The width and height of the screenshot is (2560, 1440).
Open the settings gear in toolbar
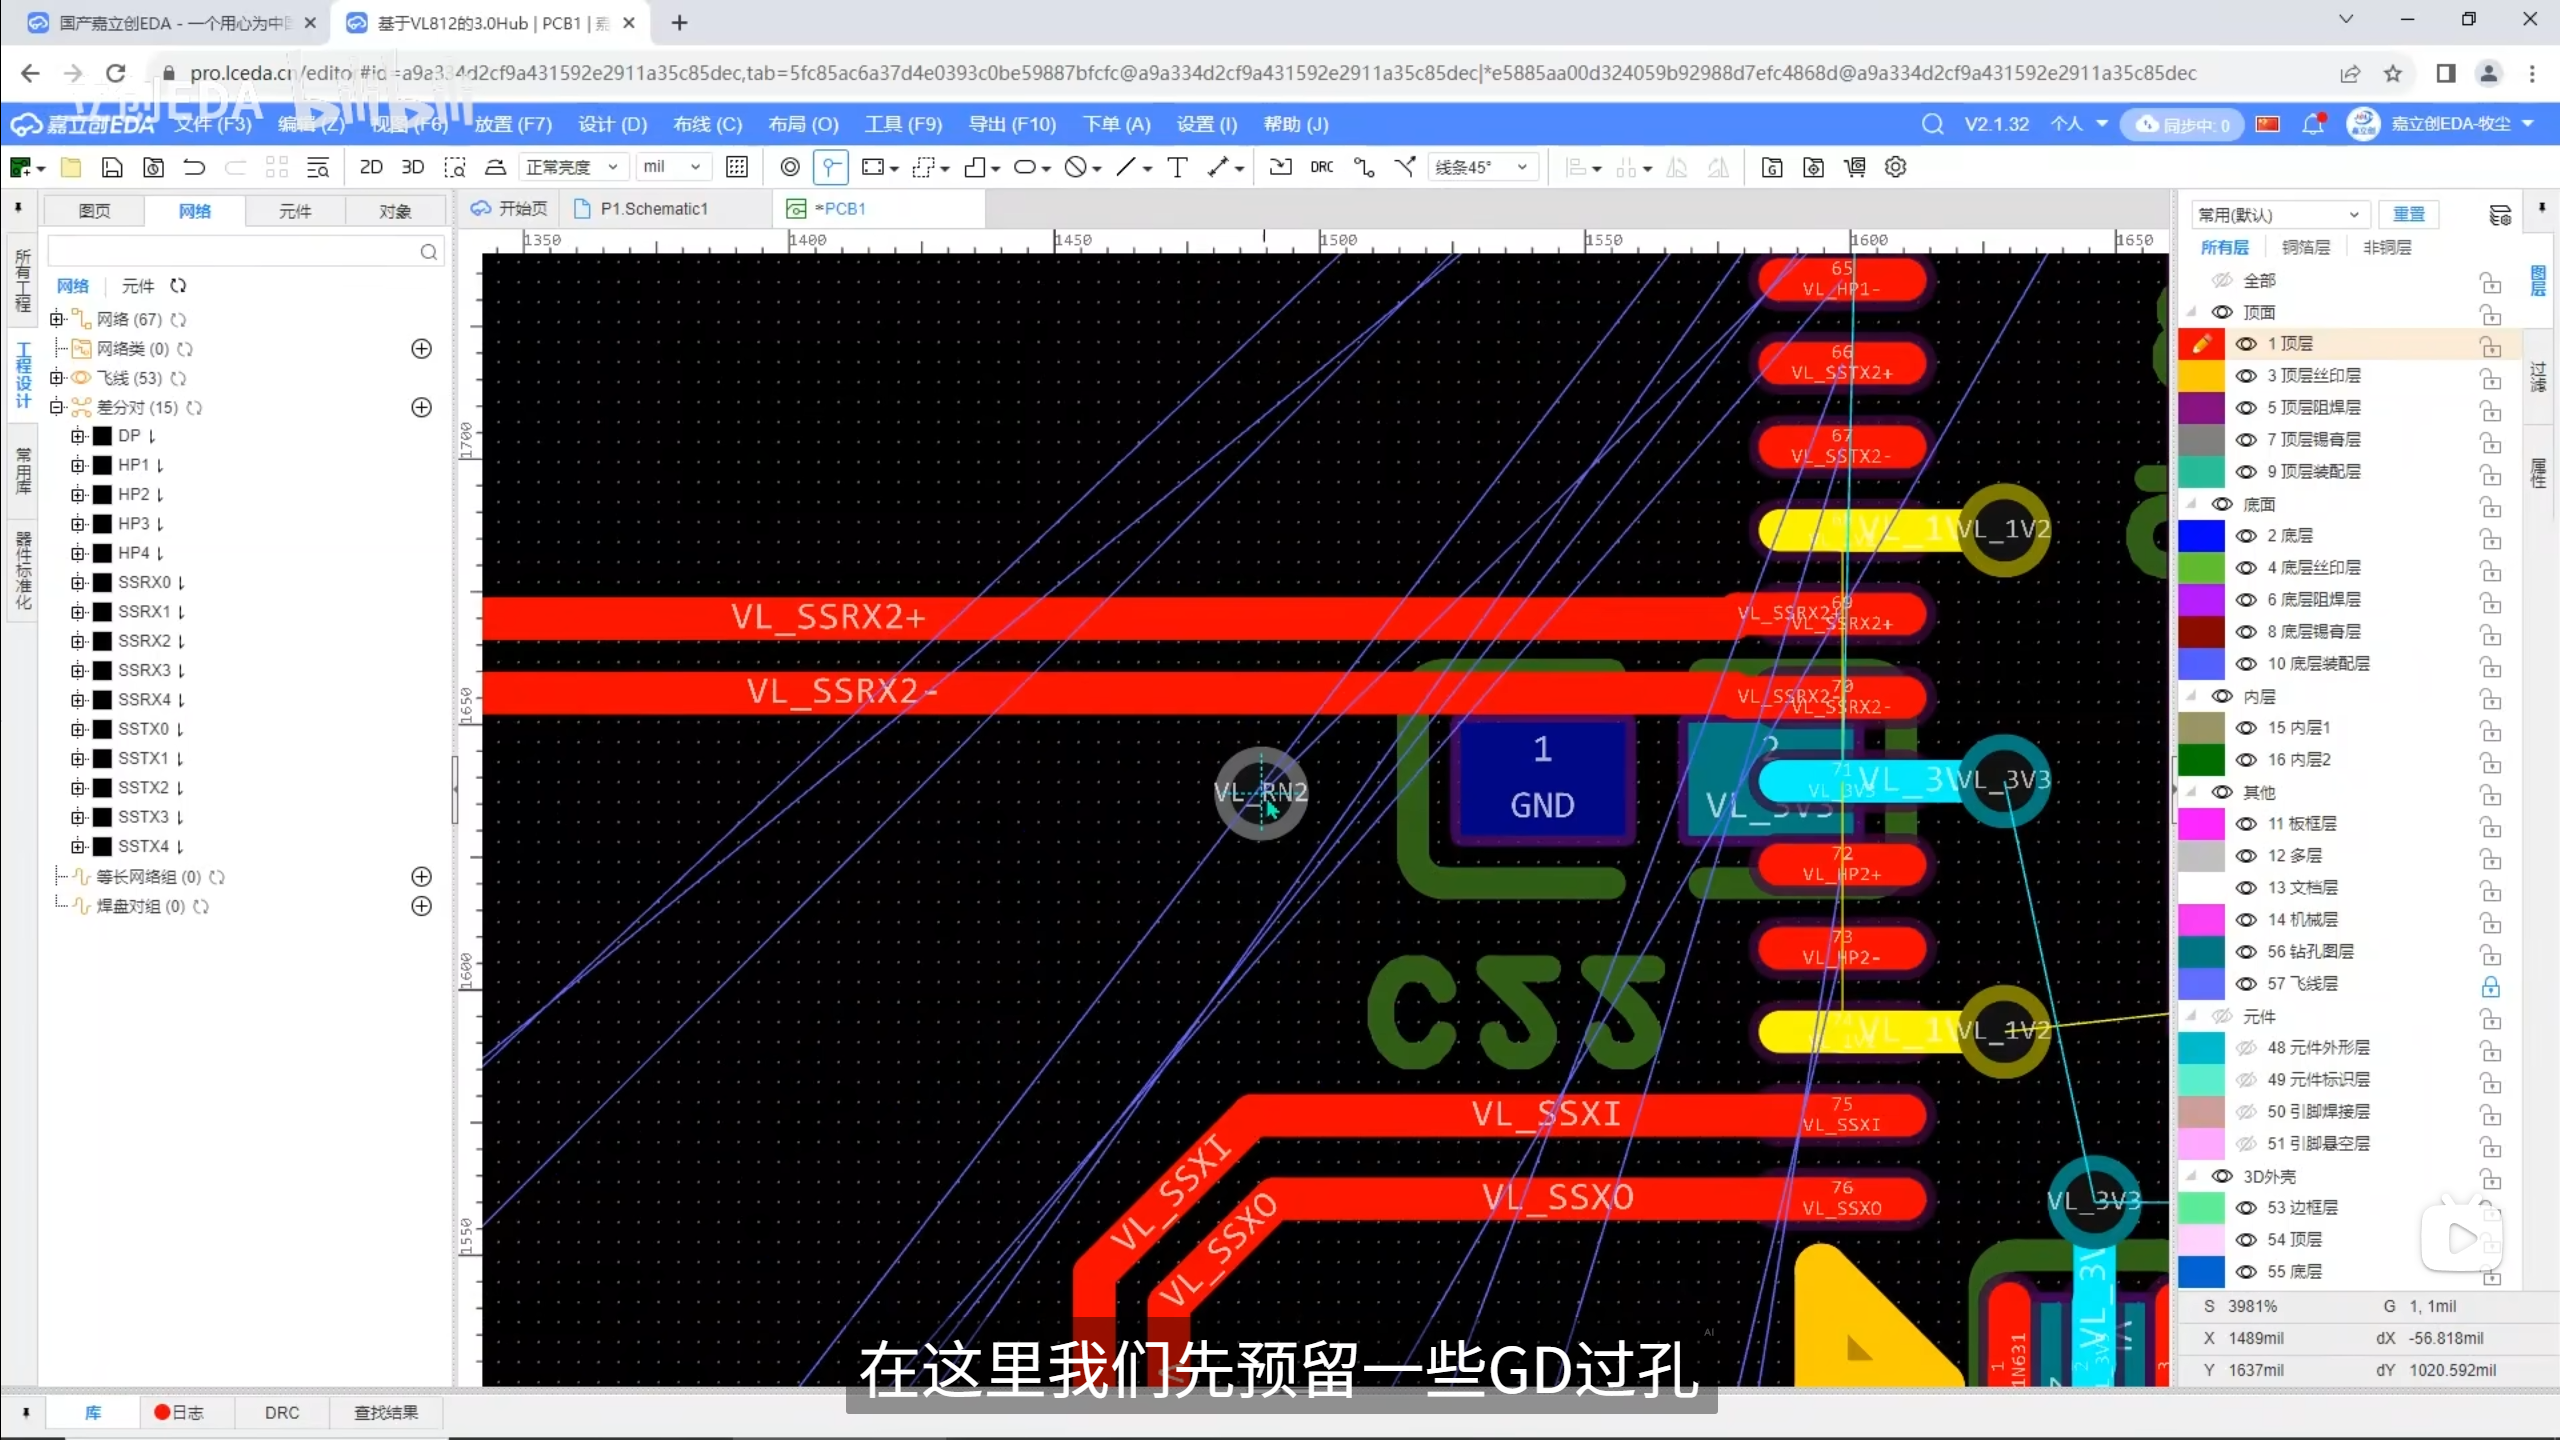pyautogui.click(x=1895, y=167)
